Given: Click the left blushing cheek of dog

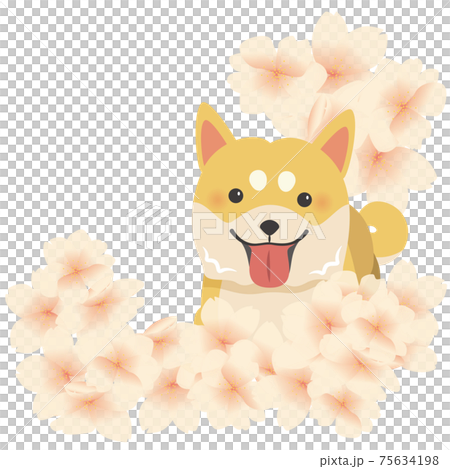Looking at the screenshot, I should click(x=217, y=199).
